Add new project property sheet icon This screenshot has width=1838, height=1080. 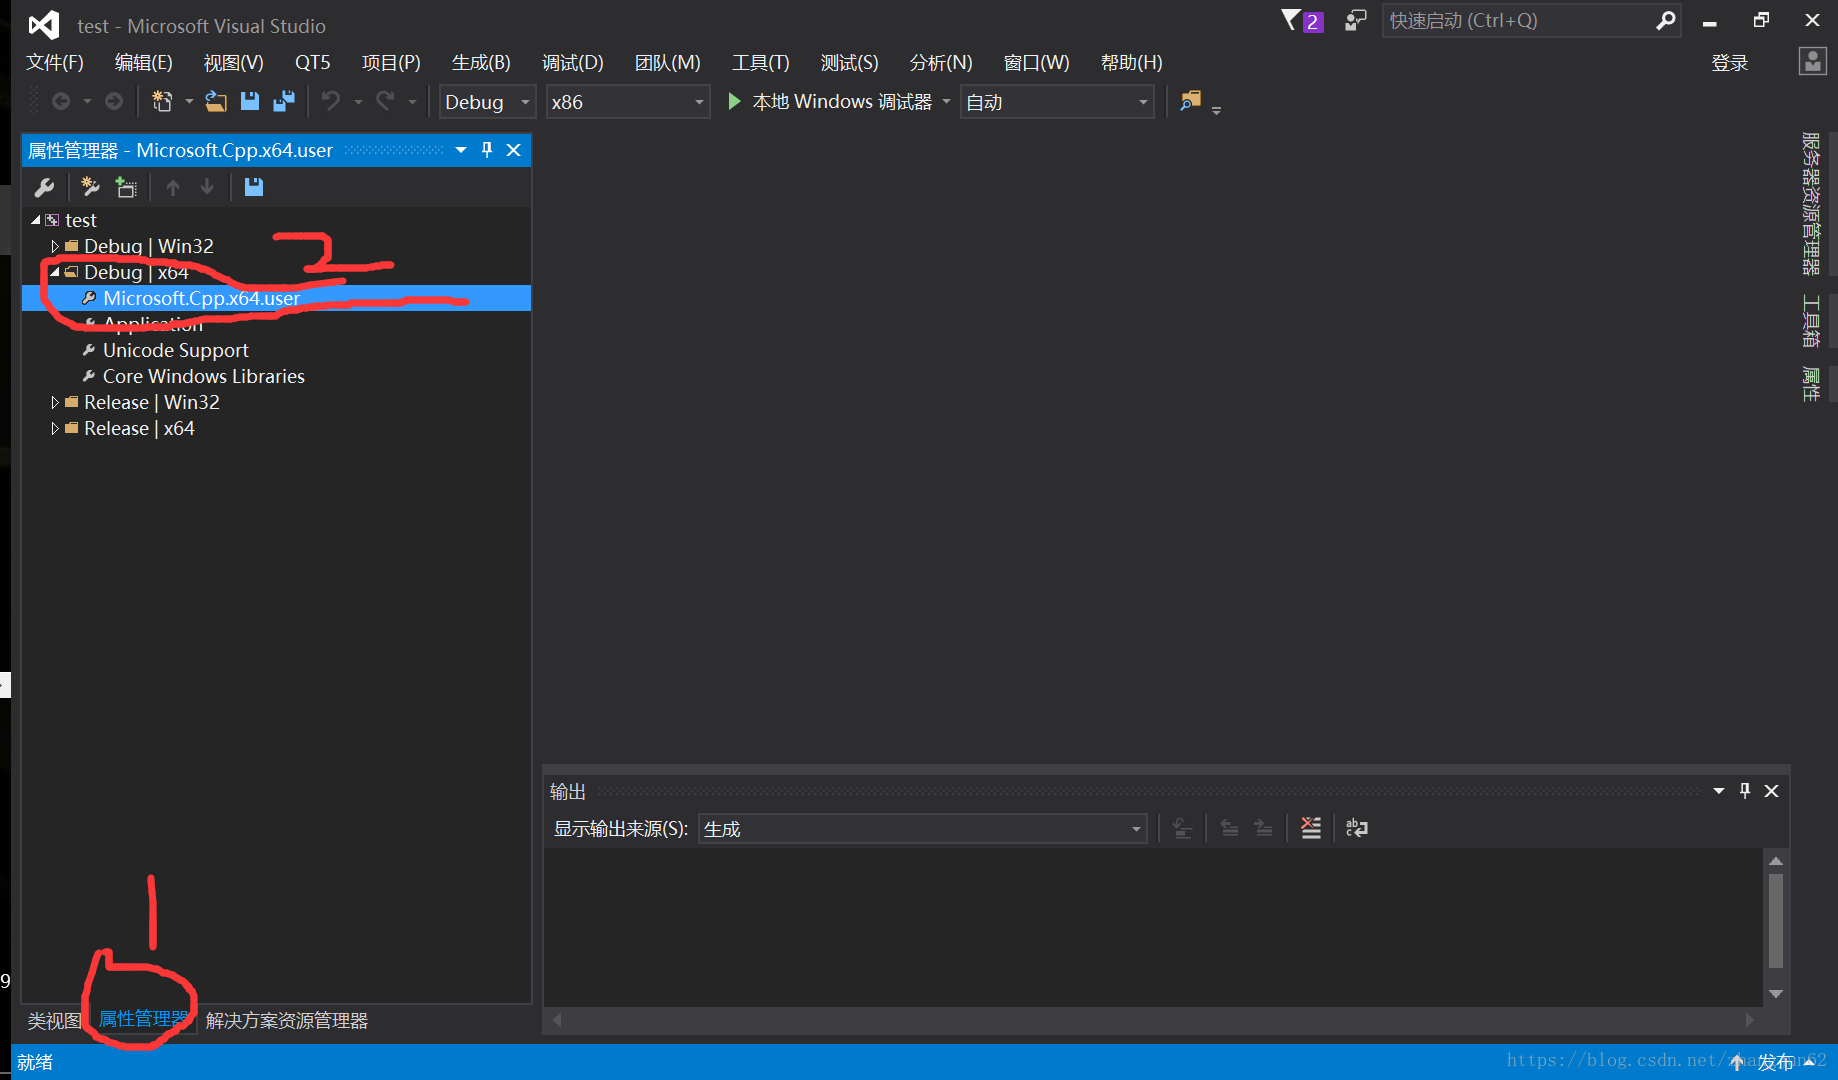(x=91, y=187)
